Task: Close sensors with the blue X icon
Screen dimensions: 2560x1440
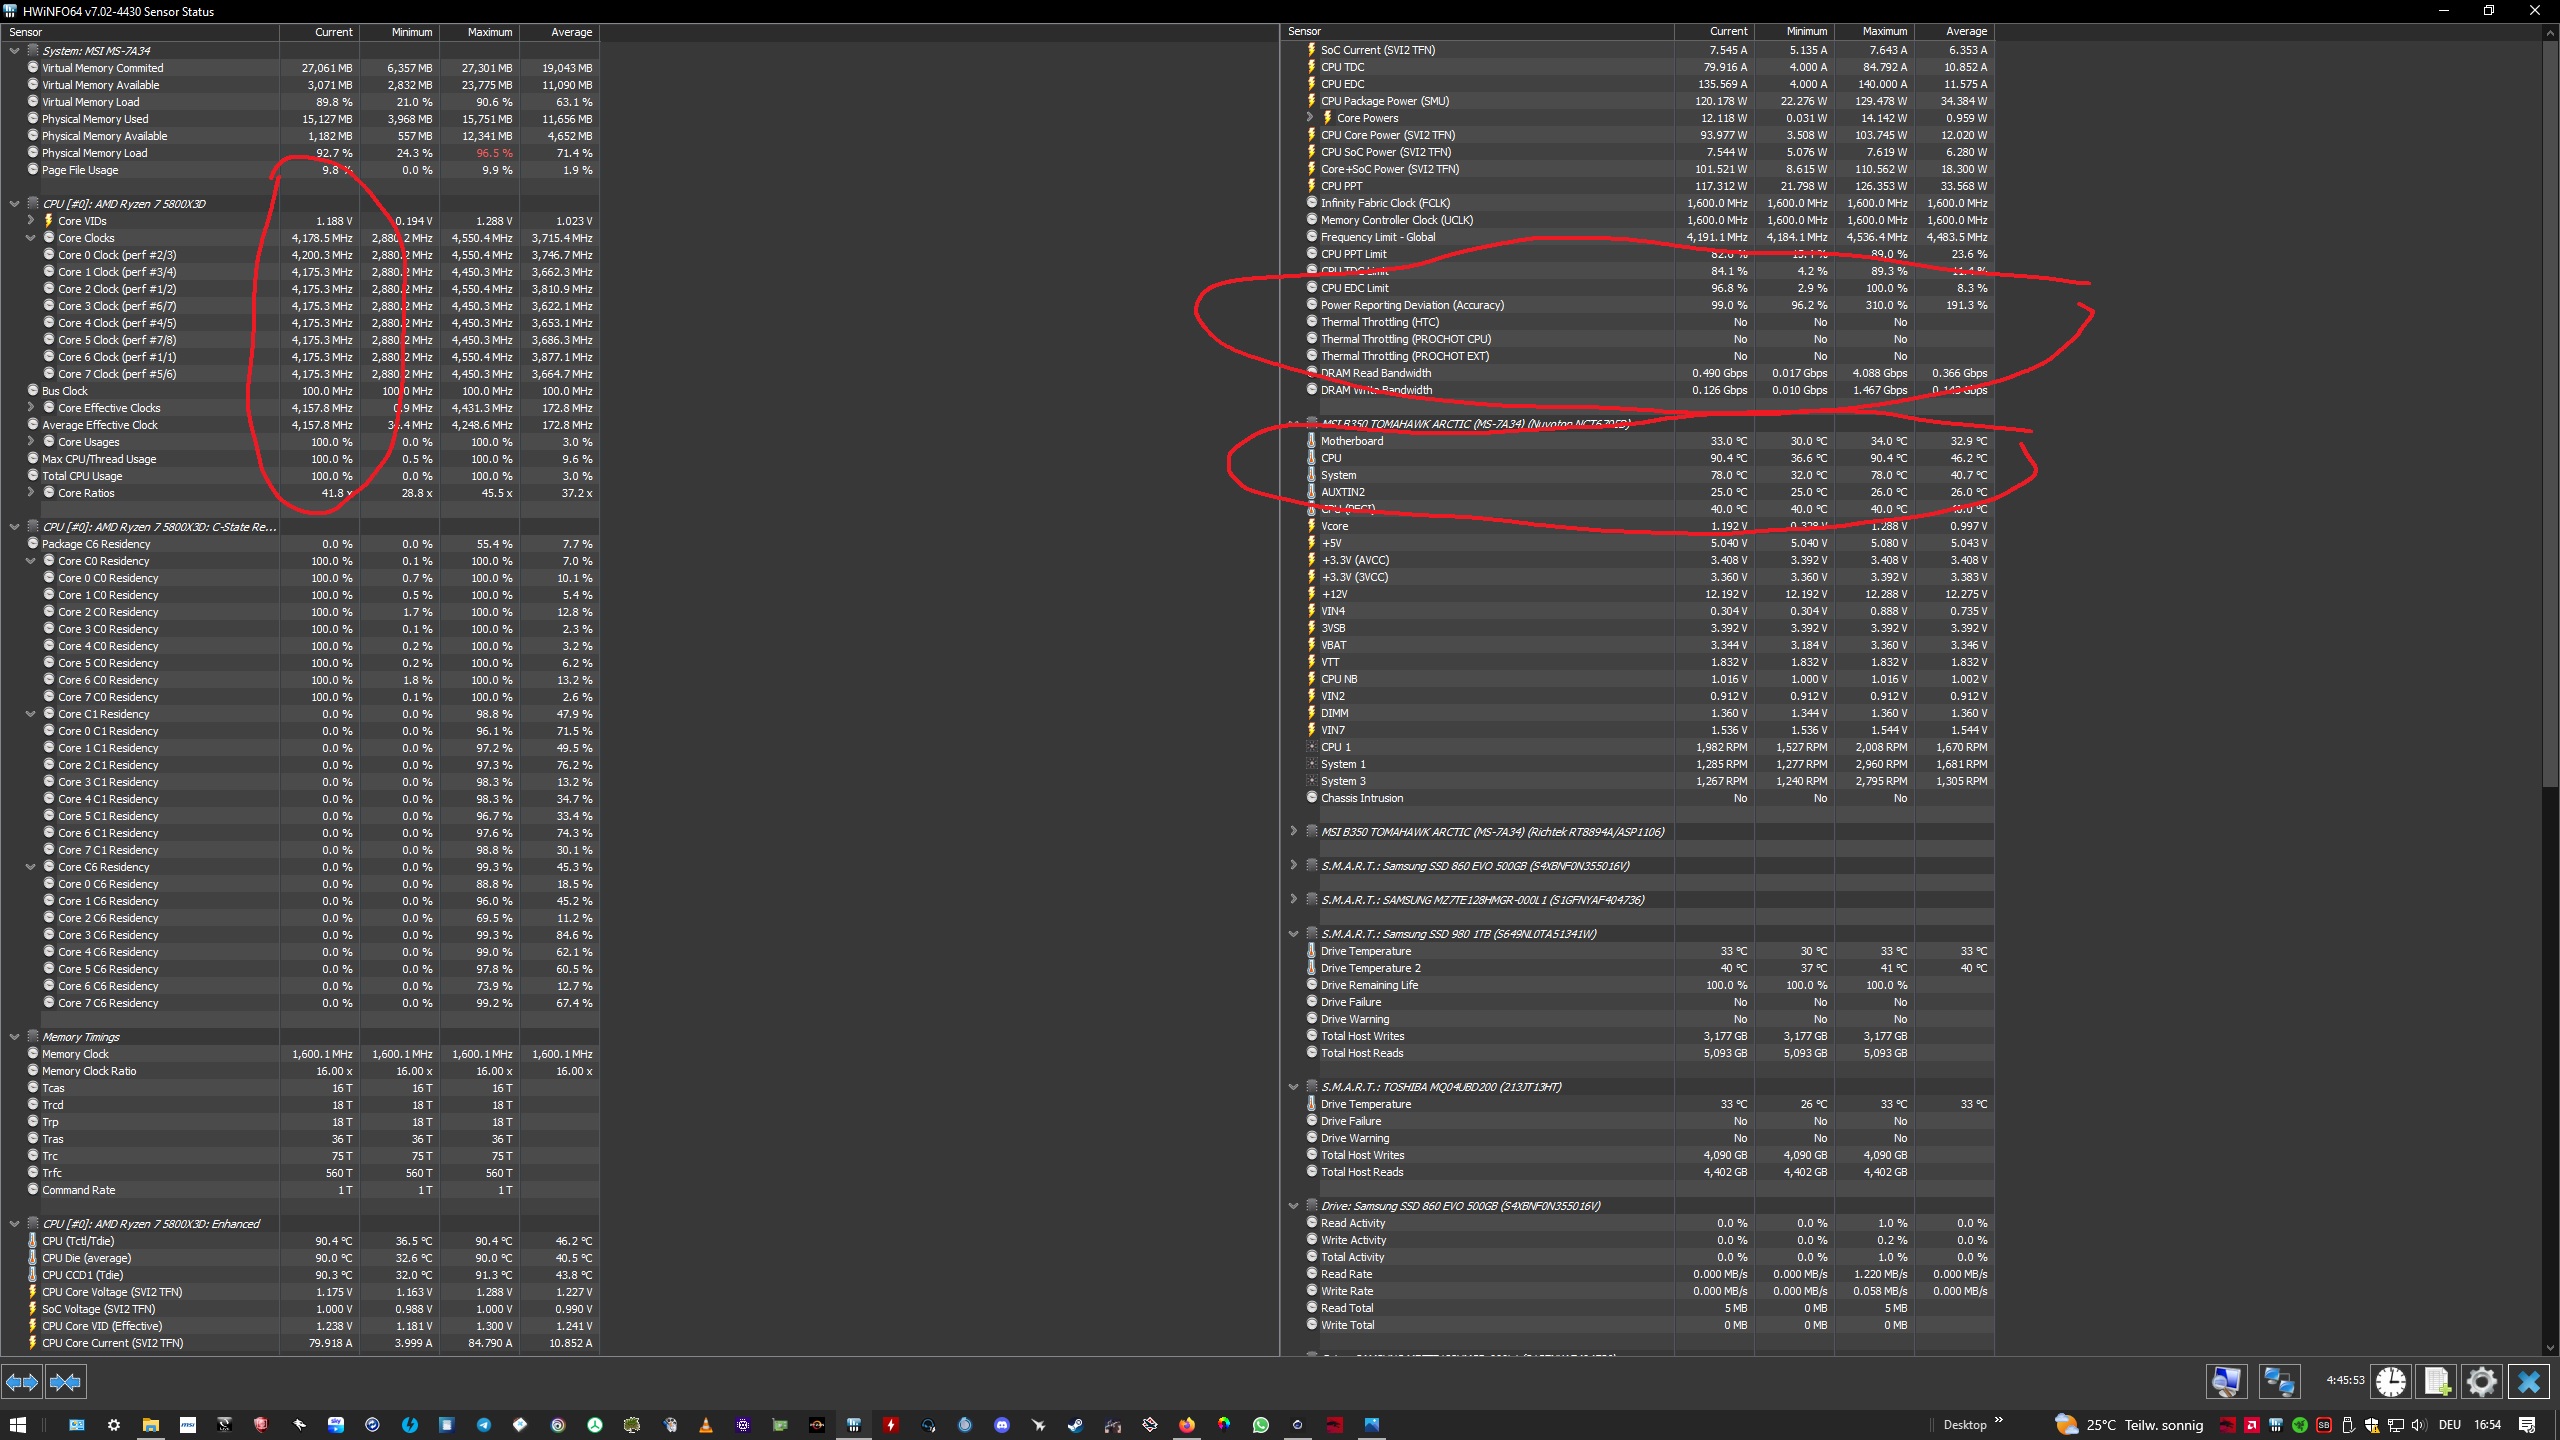Action: (x=2529, y=1382)
